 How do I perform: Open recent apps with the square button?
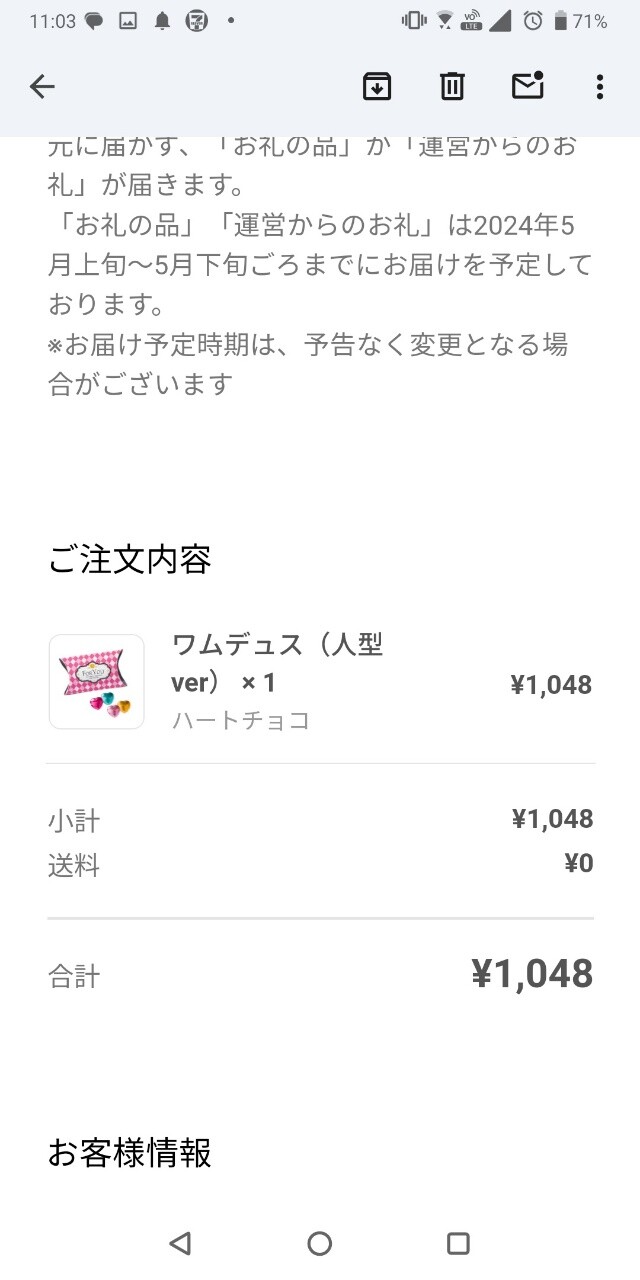click(x=458, y=1243)
